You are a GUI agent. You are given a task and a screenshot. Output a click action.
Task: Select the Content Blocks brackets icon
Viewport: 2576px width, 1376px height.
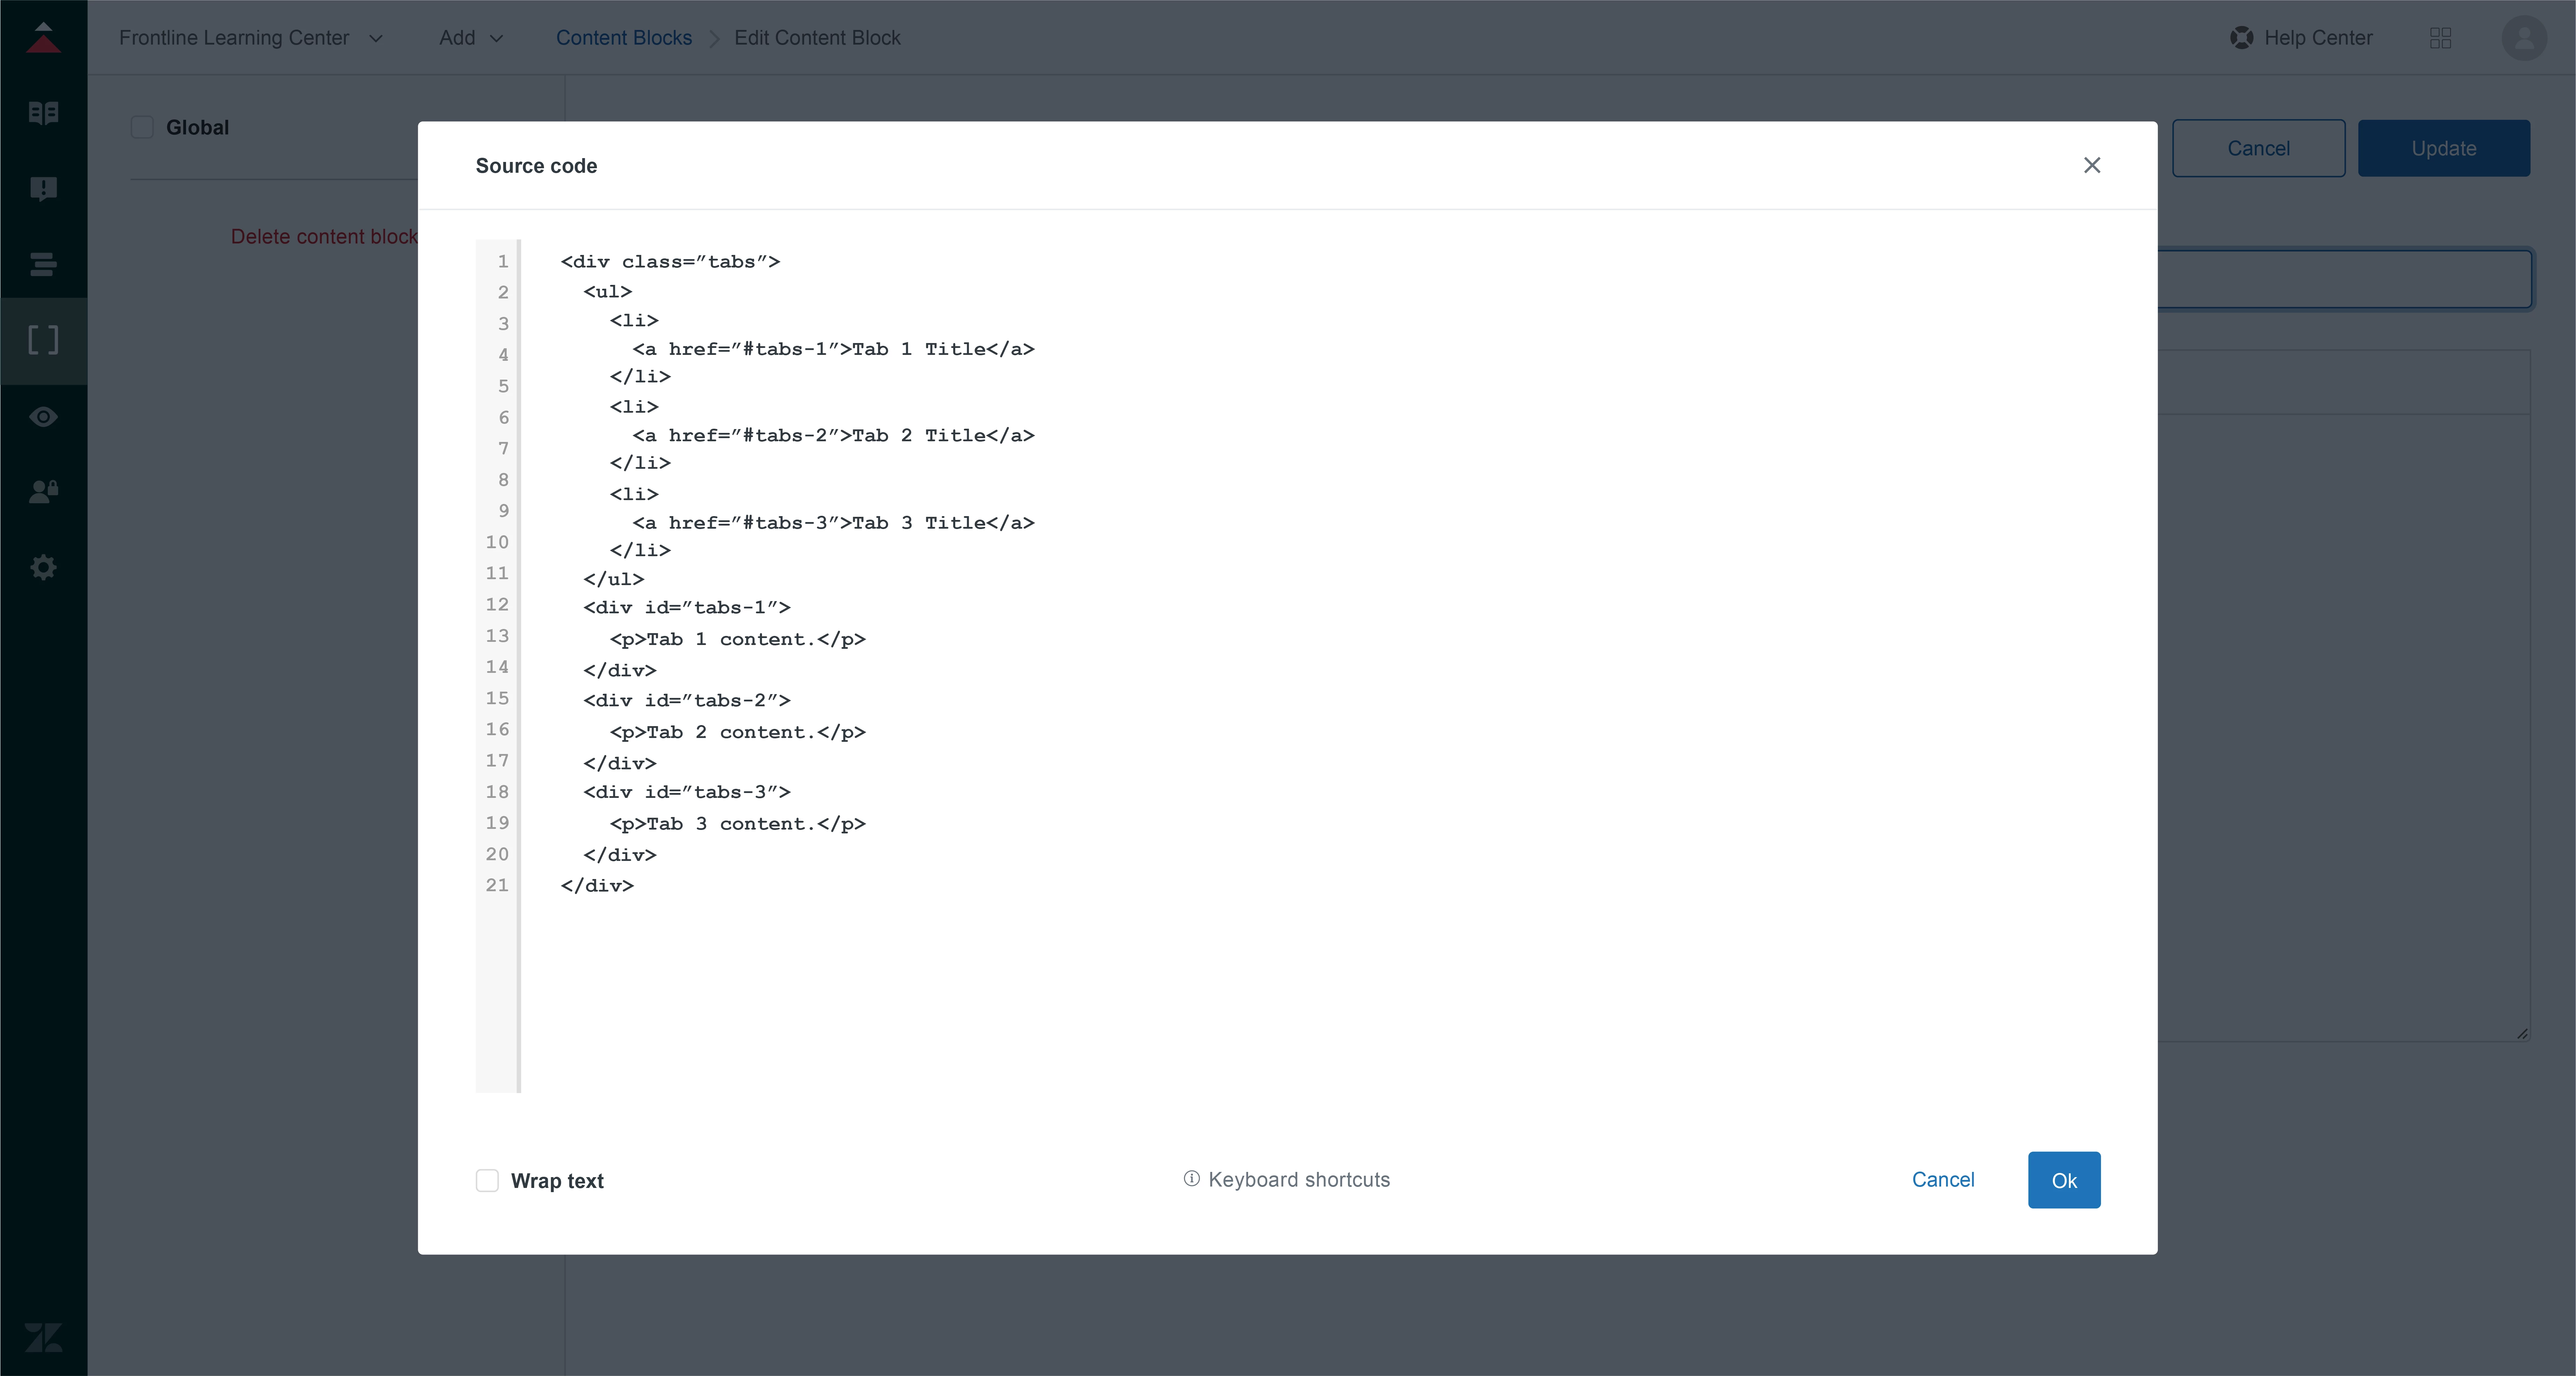pyautogui.click(x=43, y=340)
